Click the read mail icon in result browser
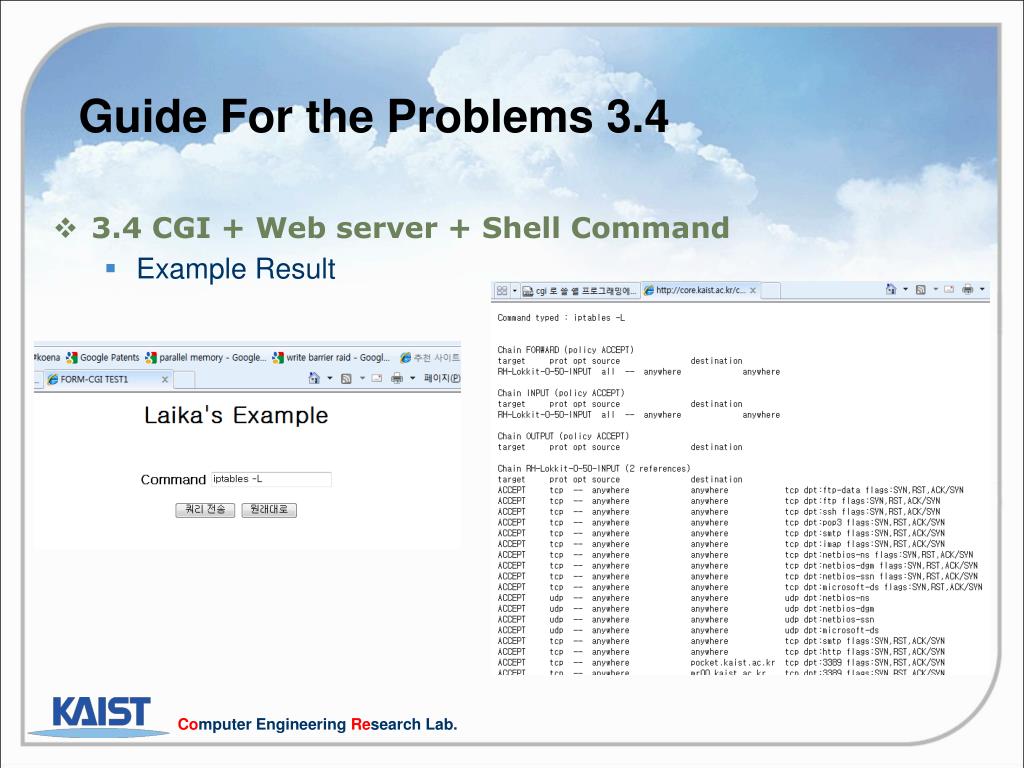 (949, 289)
